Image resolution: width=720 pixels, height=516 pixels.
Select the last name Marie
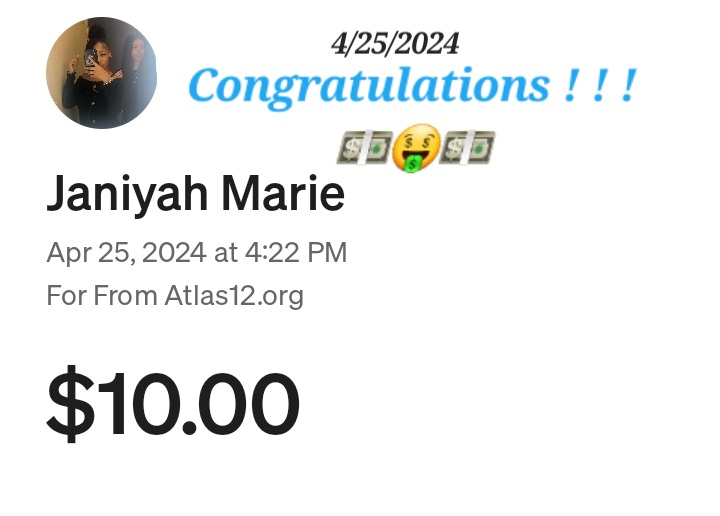[x=283, y=193]
